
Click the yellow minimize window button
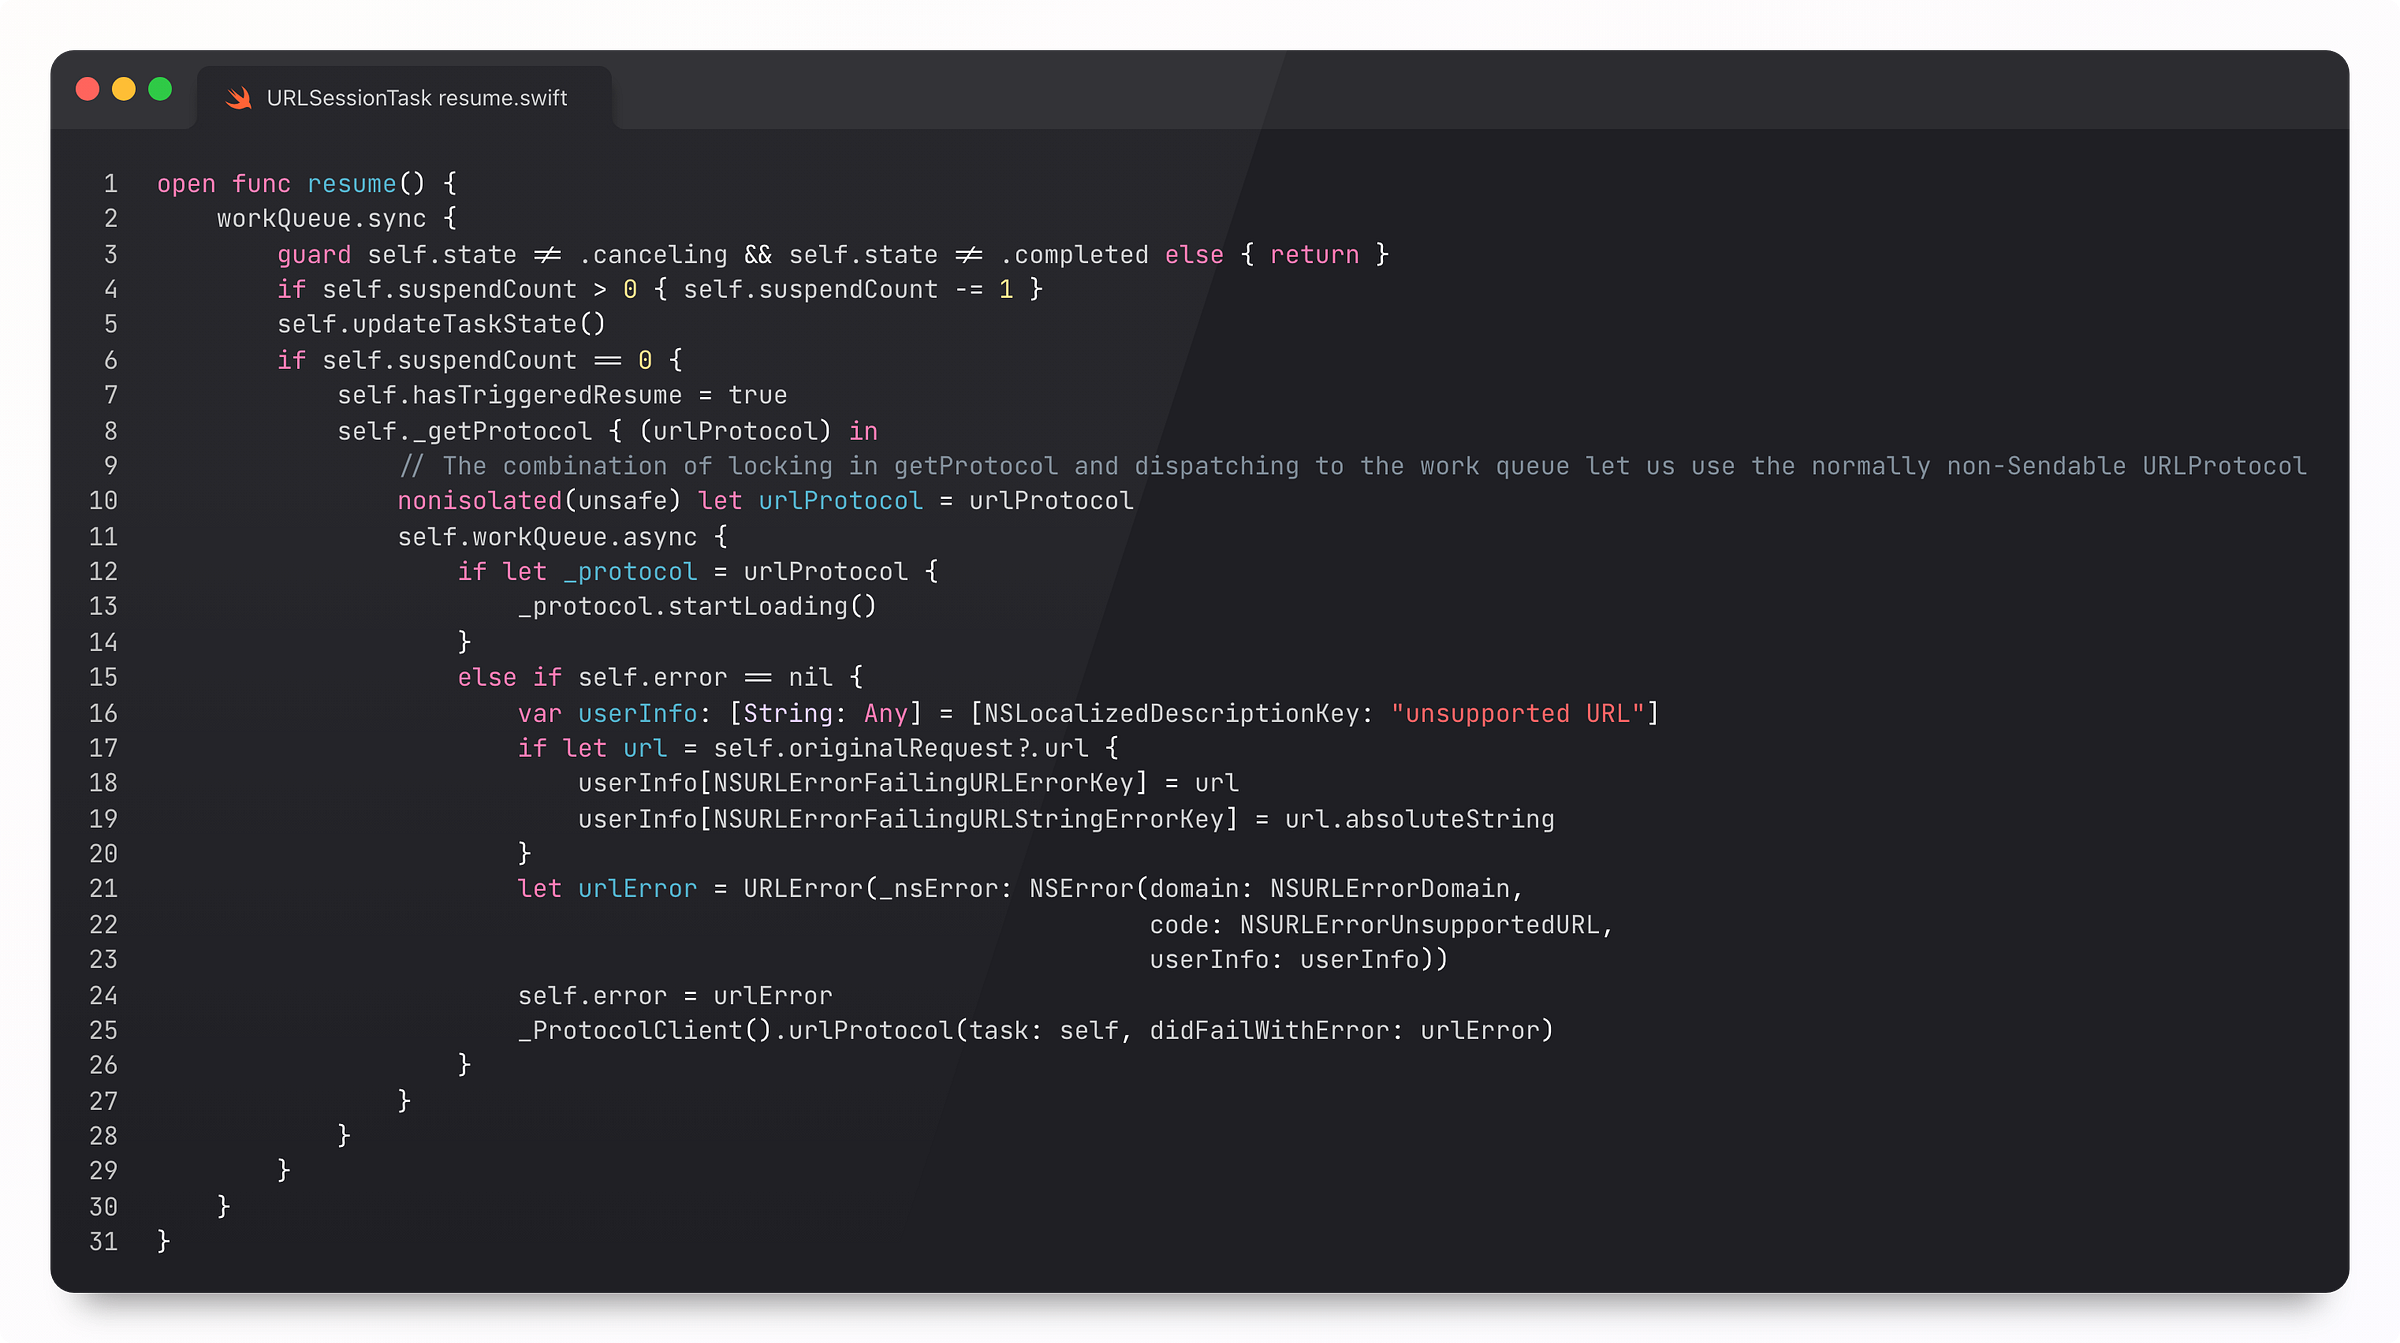(124, 89)
